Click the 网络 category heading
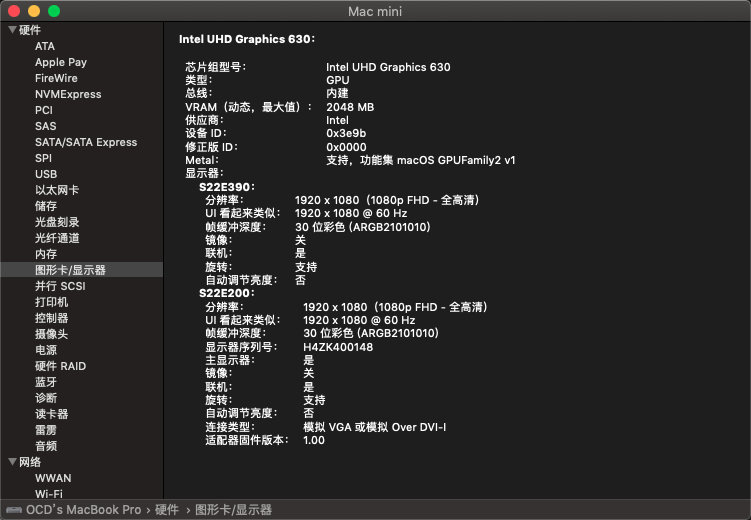 pyautogui.click(x=30, y=462)
